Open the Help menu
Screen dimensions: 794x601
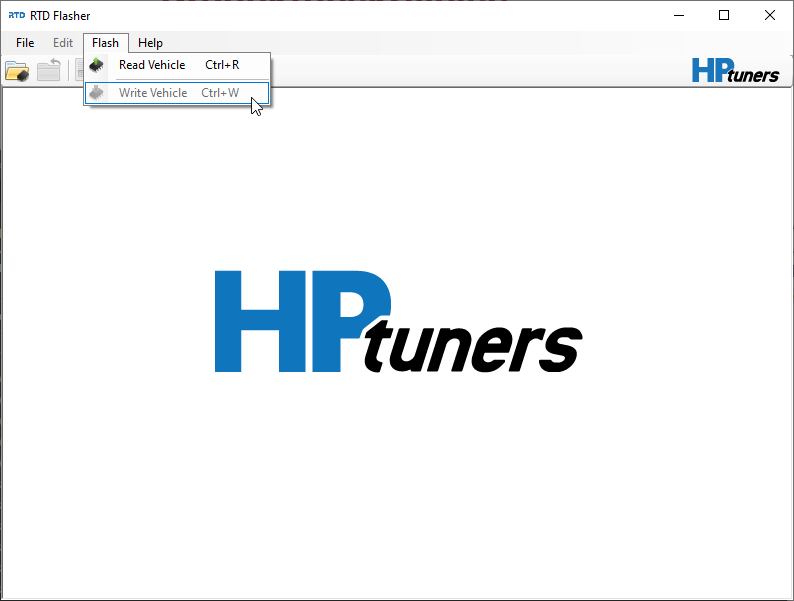tap(150, 43)
